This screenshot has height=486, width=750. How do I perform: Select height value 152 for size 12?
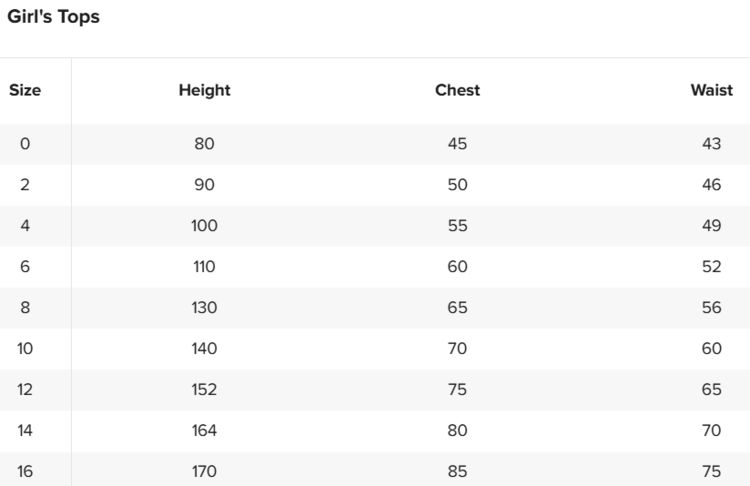tap(204, 390)
